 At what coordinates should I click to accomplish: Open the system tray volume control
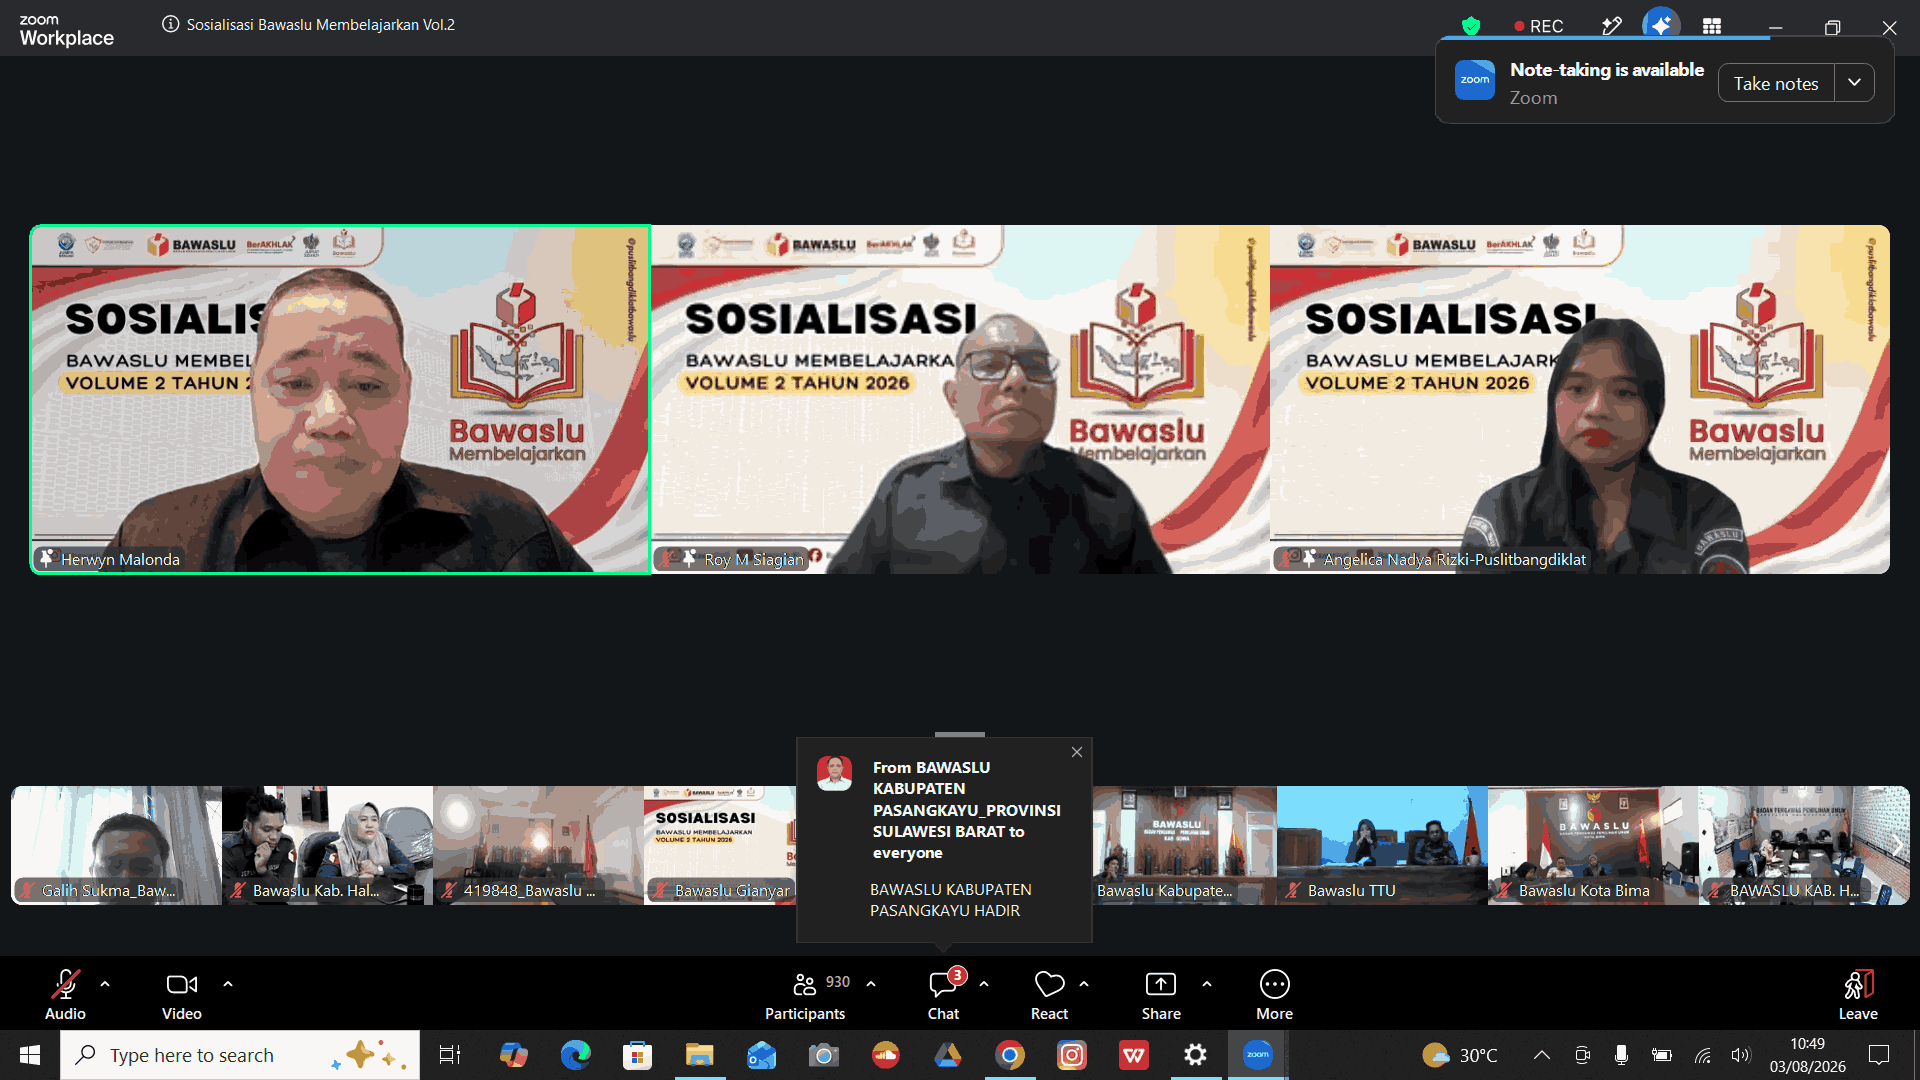pos(1741,1055)
